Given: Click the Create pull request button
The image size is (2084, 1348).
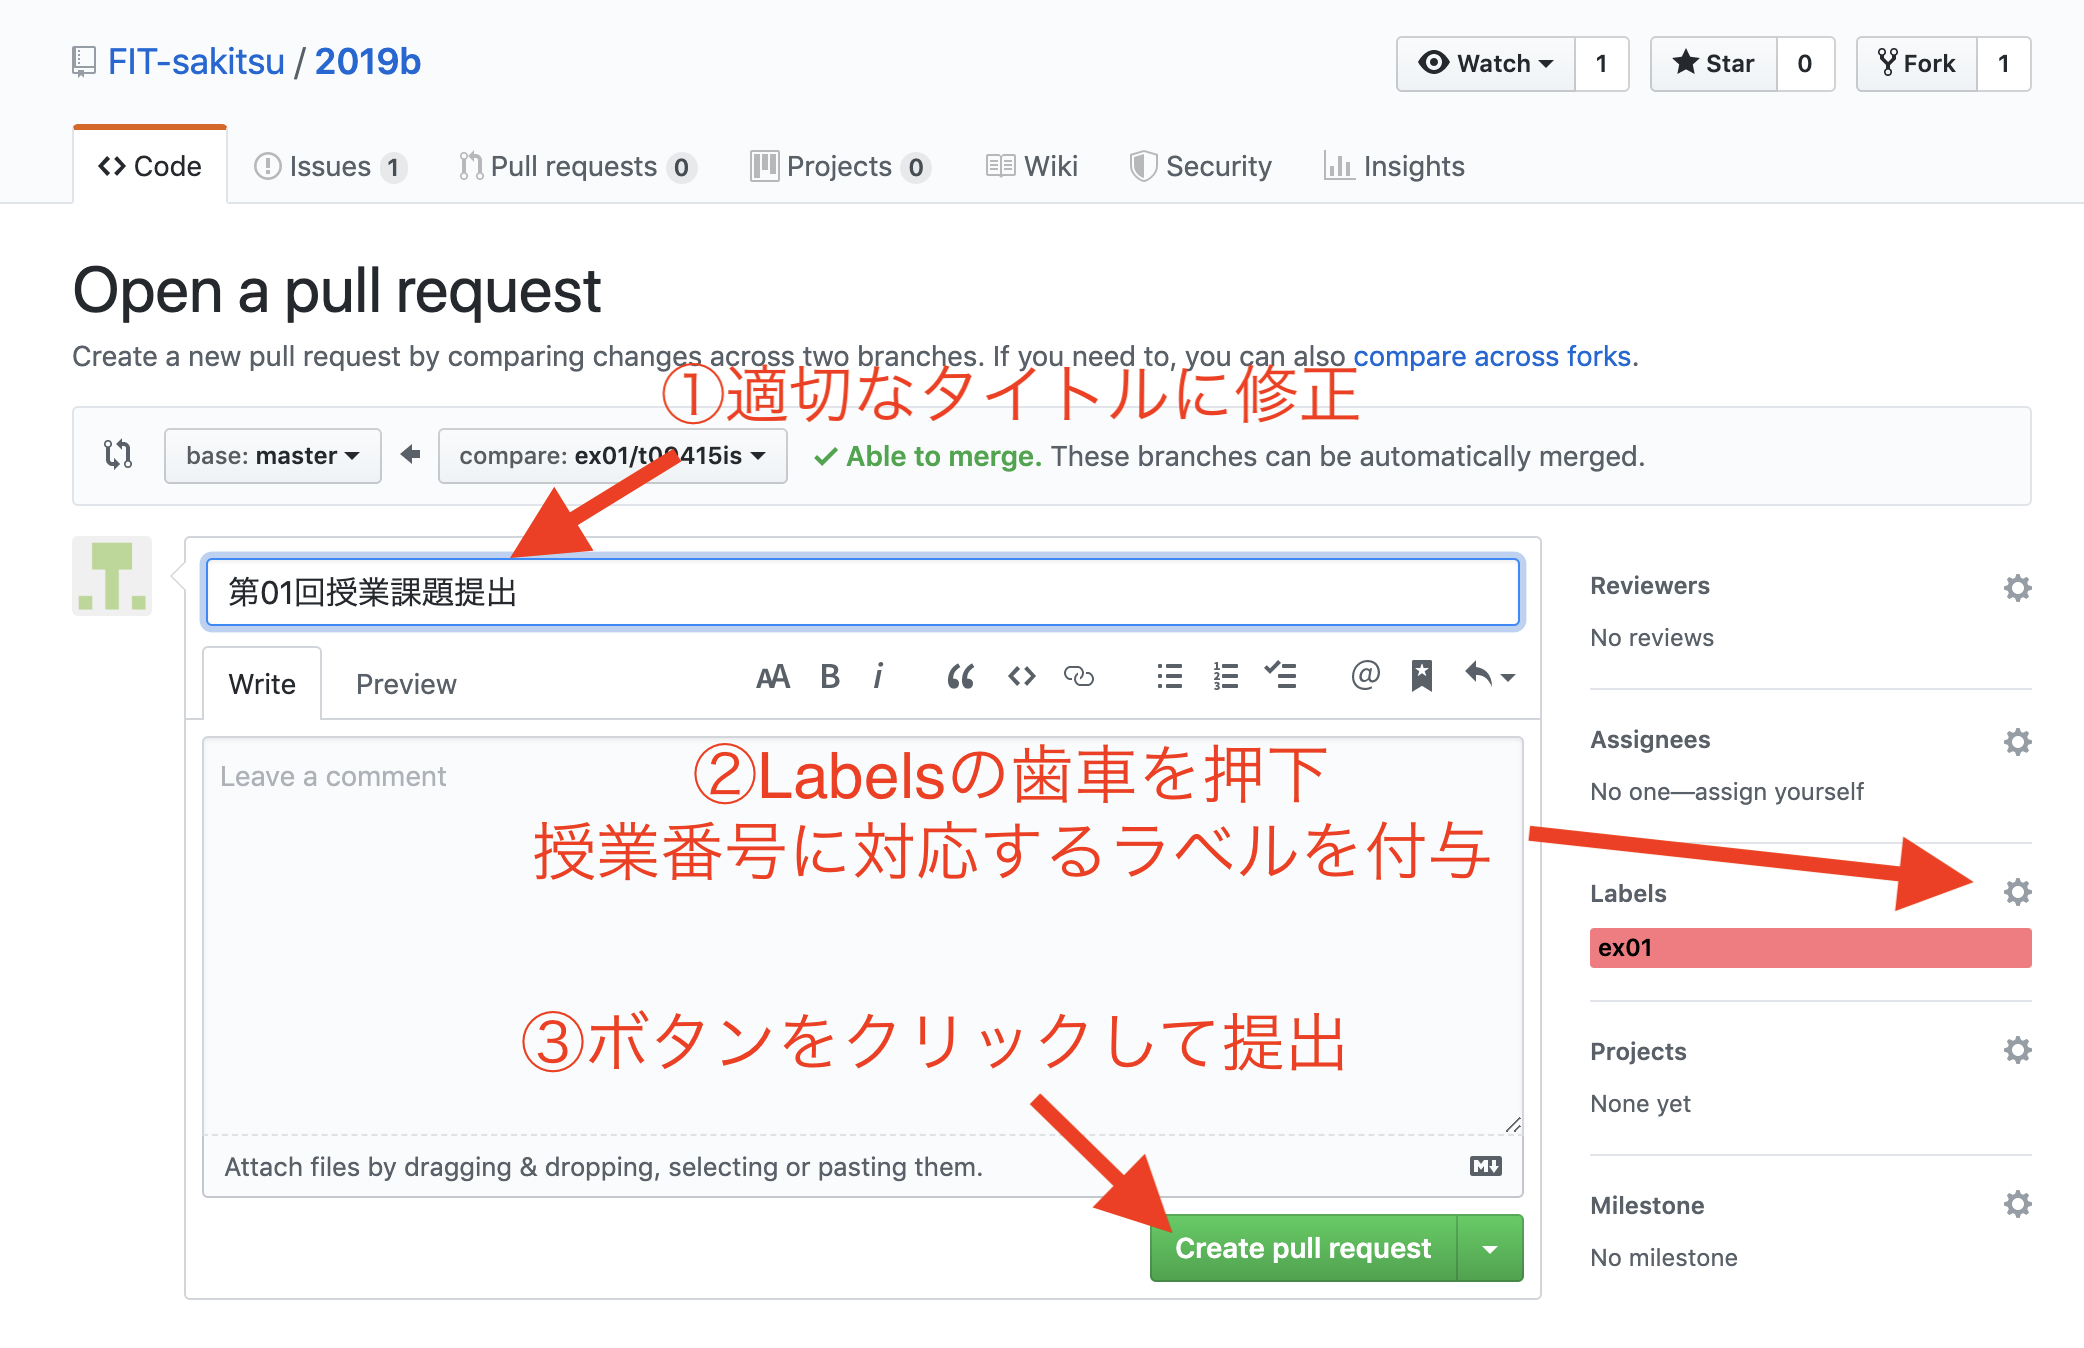Looking at the screenshot, I should click(1303, 1247).
